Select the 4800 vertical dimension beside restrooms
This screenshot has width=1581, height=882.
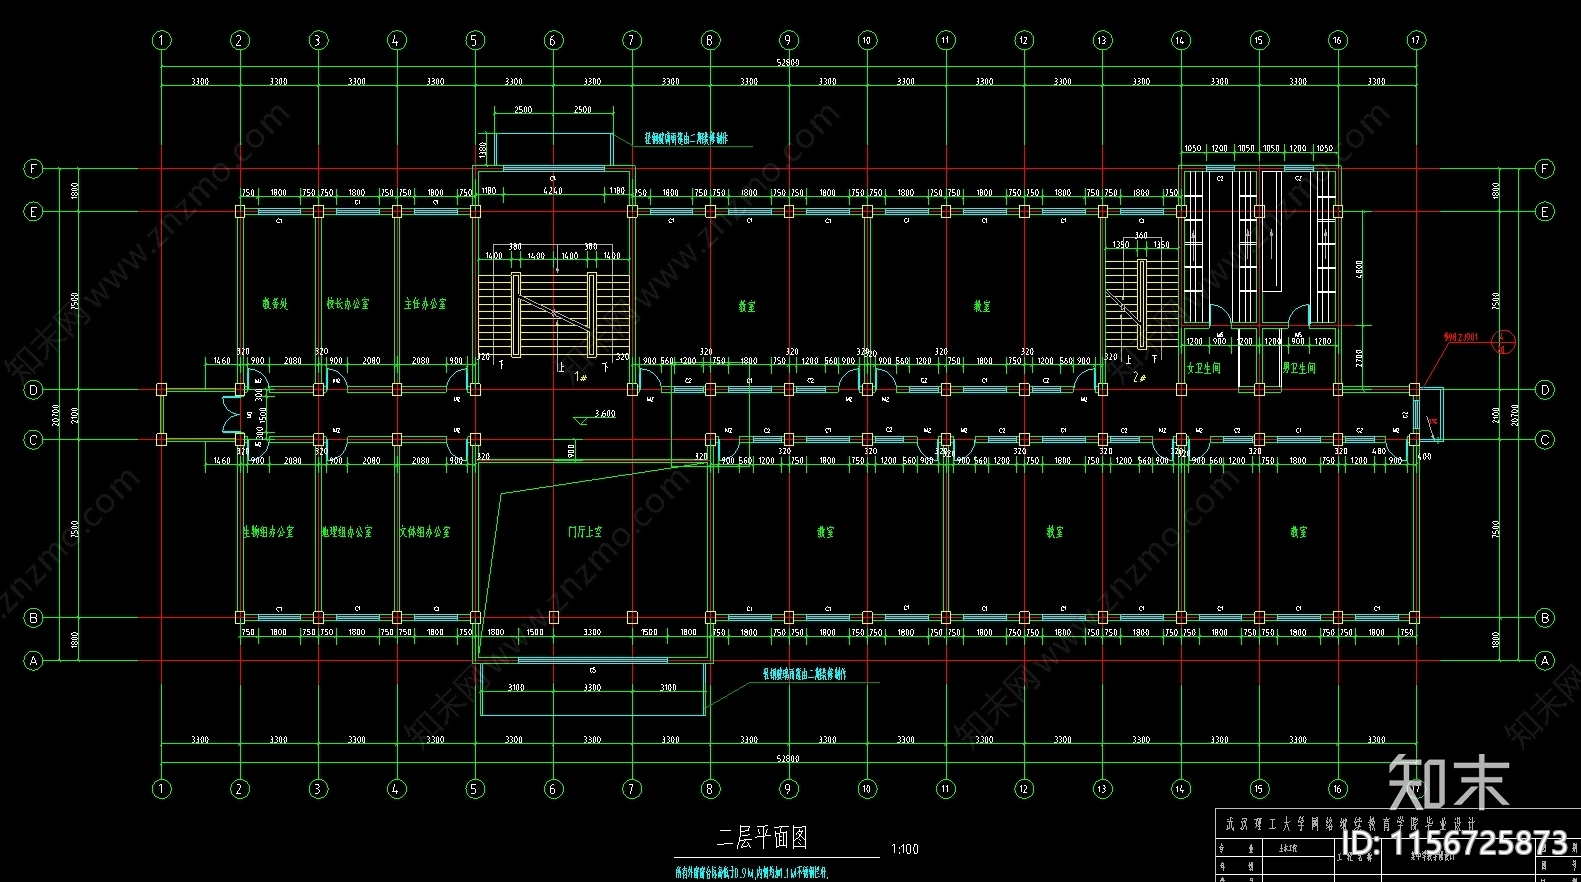point(1358,269)
